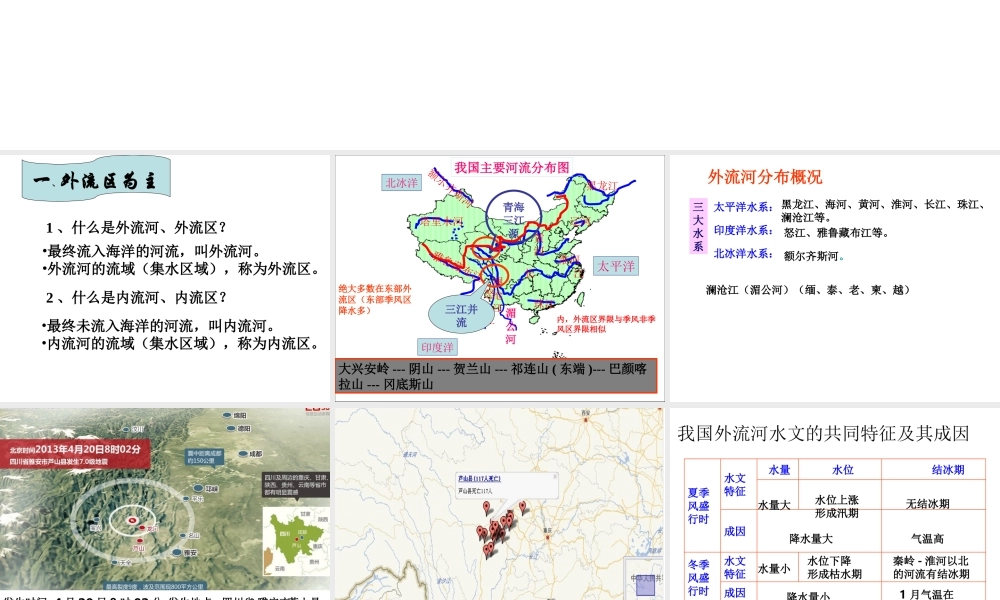Click the Sichuan inset map on earthquake slide
The height and width of the screenshot is (600, 1000).
pos(296,541)
